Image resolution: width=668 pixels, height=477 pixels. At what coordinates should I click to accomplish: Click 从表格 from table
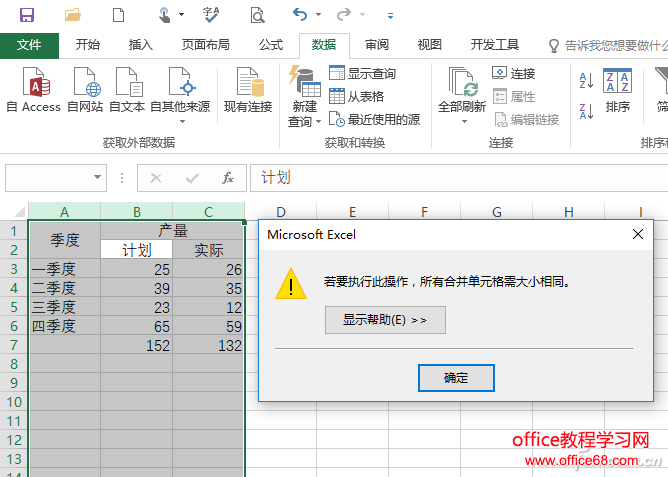coord(357,96)
